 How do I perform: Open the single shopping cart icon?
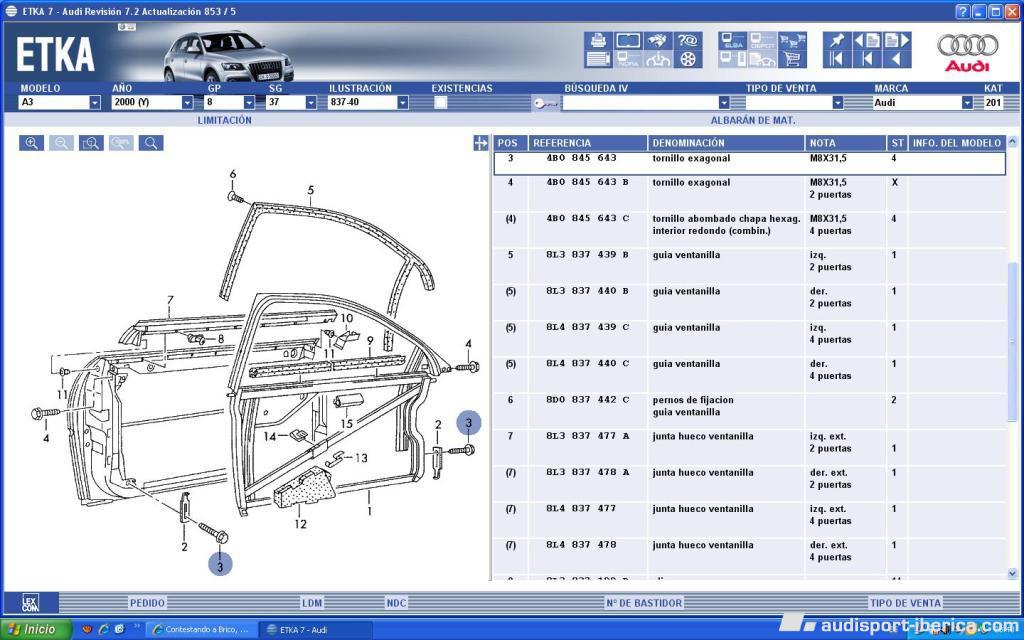click(792, 59)
